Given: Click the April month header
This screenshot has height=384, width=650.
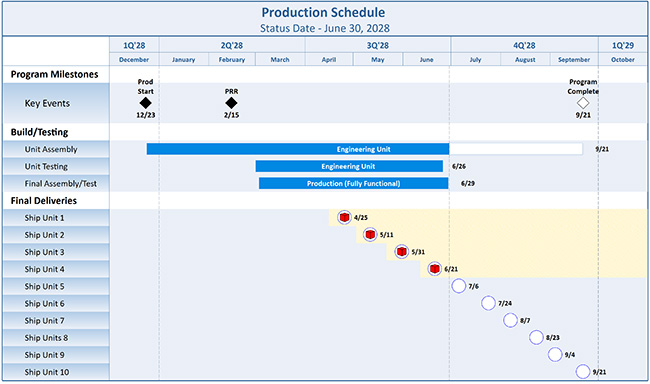Looking at the screenshot, I should 329,60.
